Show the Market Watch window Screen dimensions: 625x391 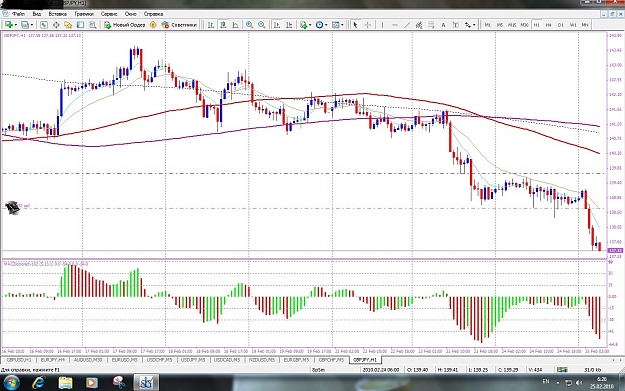pyautogui.click(x=44, y=25)
